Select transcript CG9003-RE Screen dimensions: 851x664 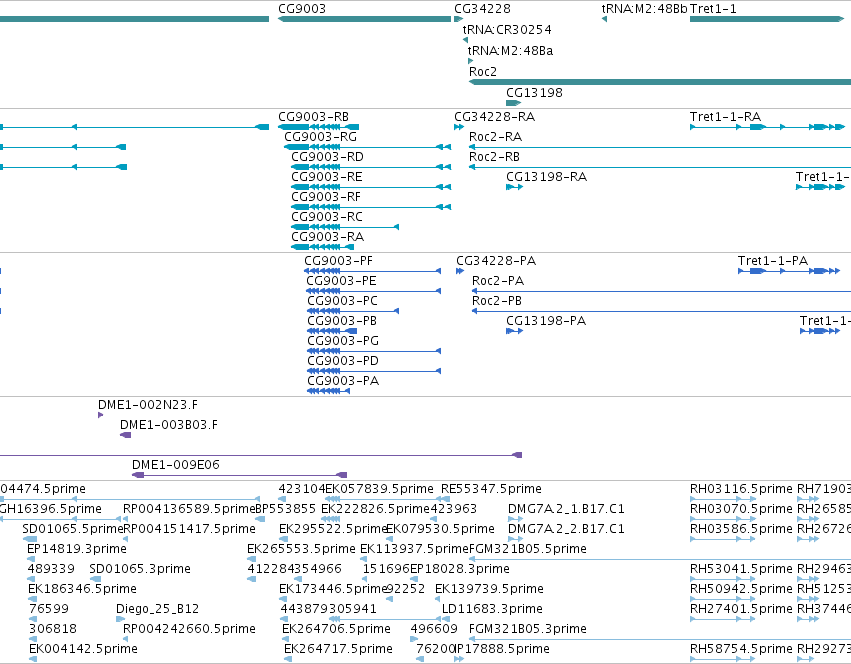tap(371, 187)
